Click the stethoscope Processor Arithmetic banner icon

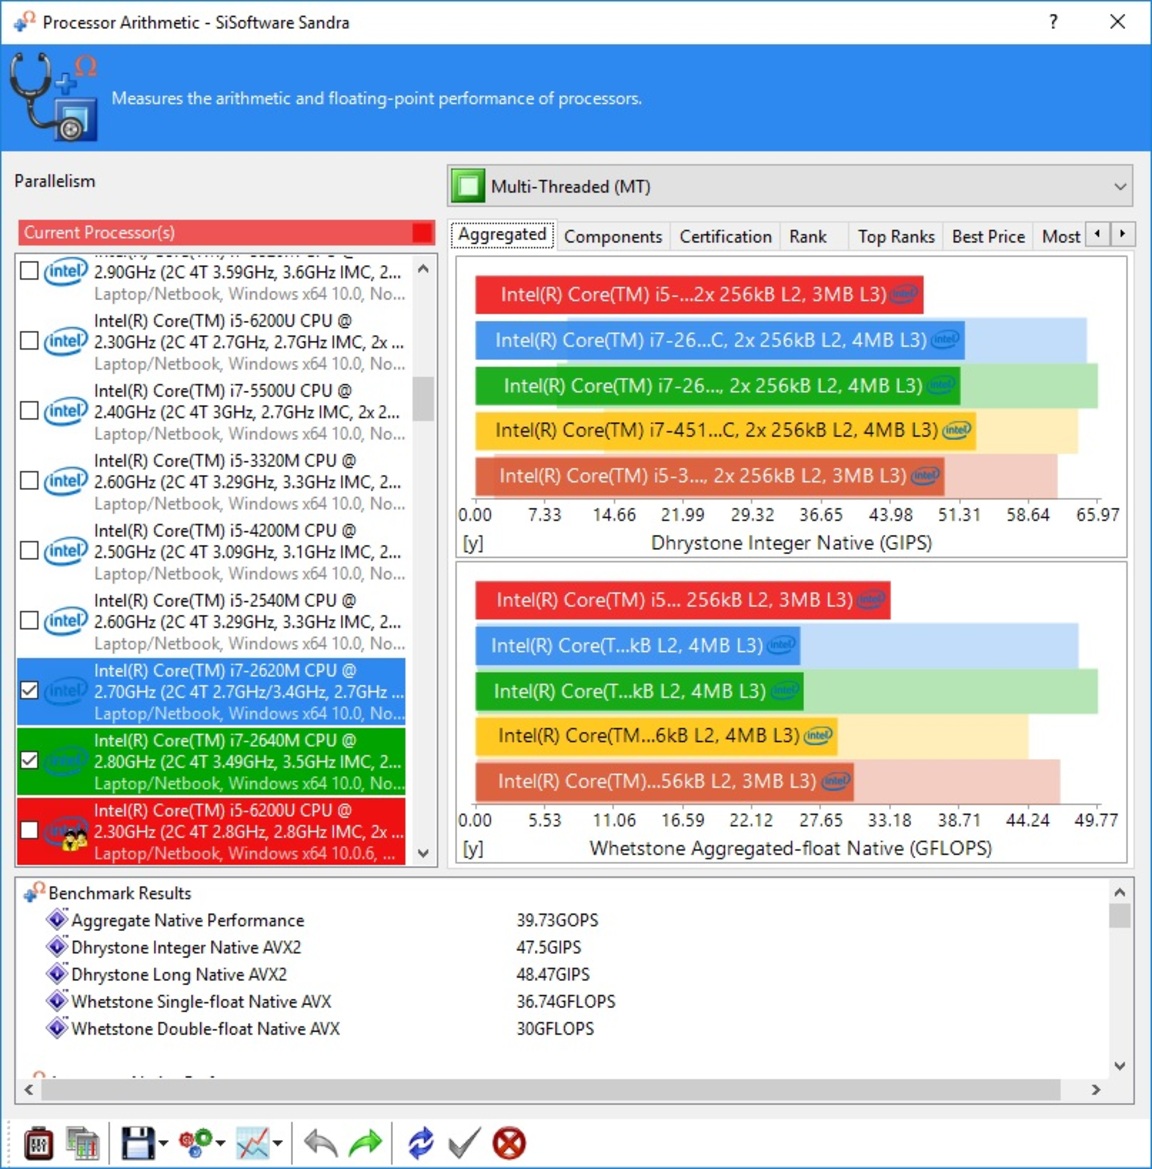coord(54,97)
